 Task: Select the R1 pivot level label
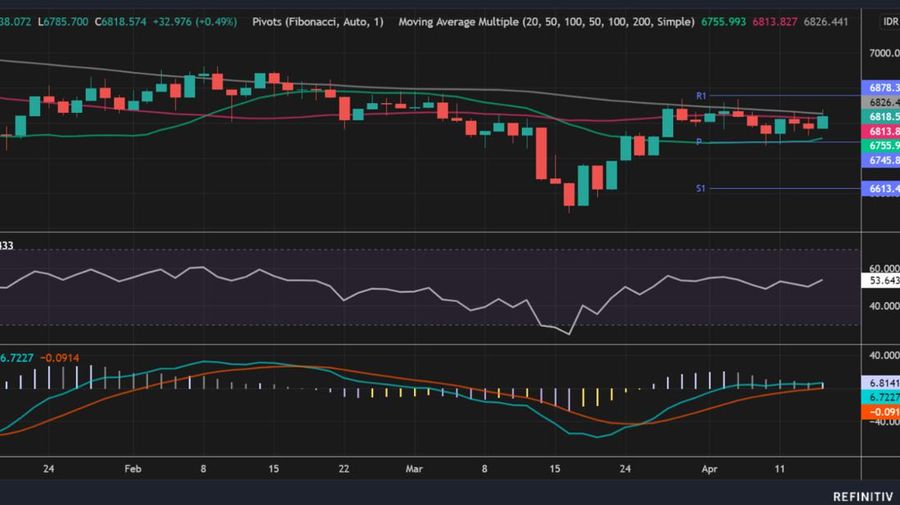pyautogui.click(x=701, y=96)
